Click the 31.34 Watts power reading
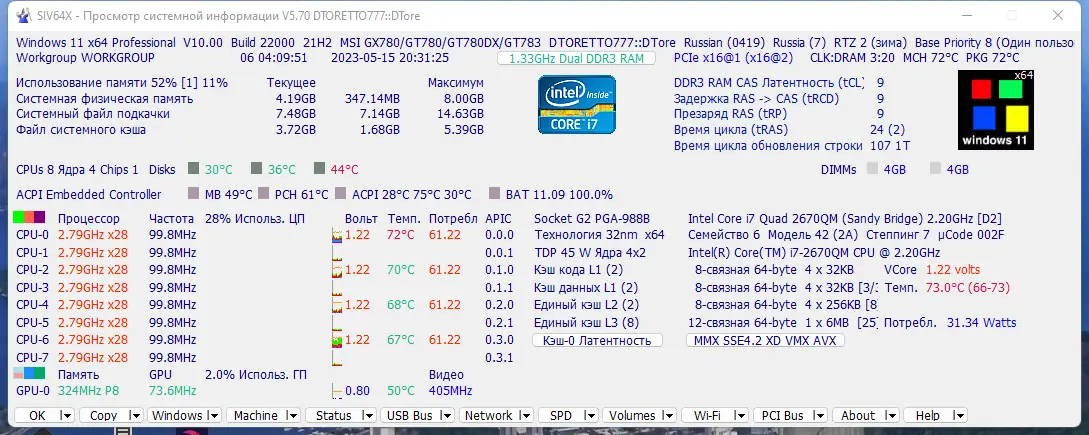This screenshot has height=435, width=1089. click(981, 322)
